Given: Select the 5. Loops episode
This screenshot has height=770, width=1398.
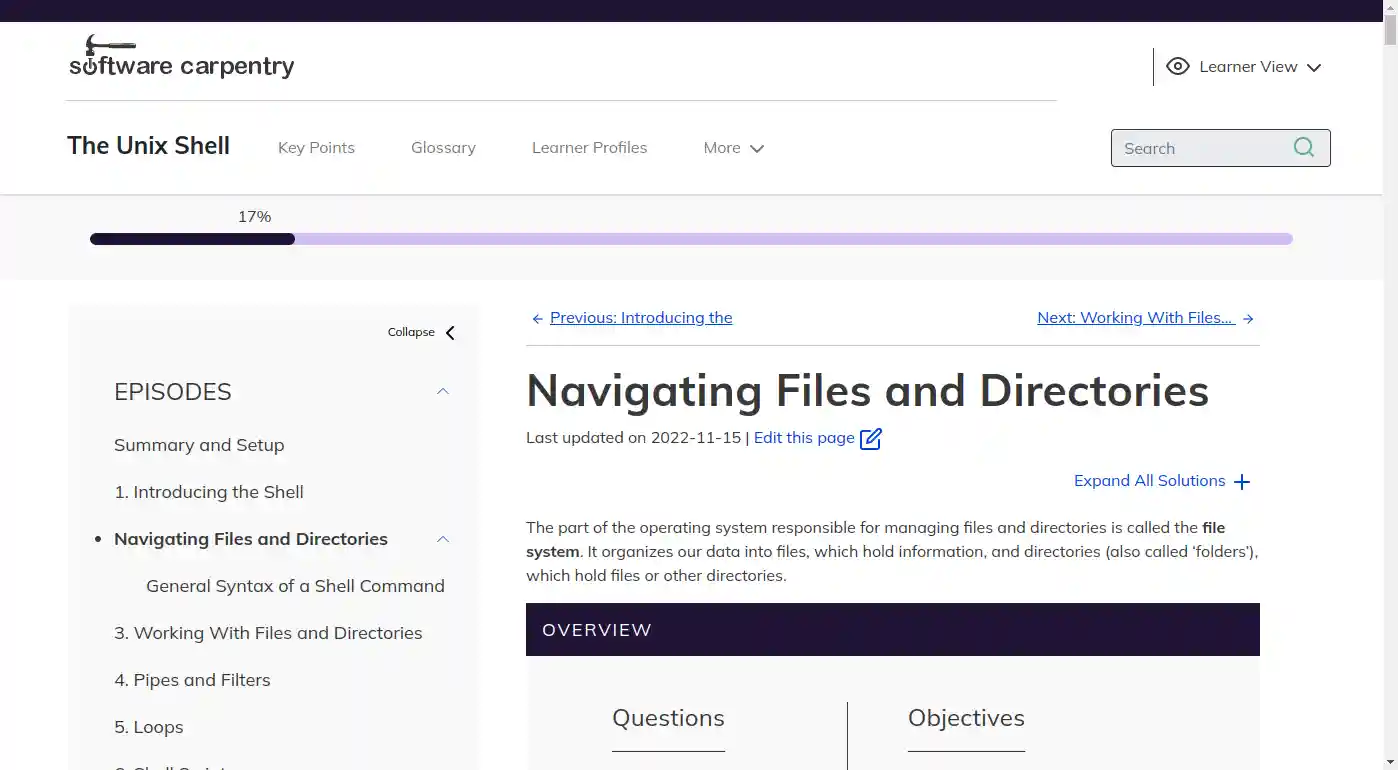Looking at the screenshot, I should pos(148,727).
